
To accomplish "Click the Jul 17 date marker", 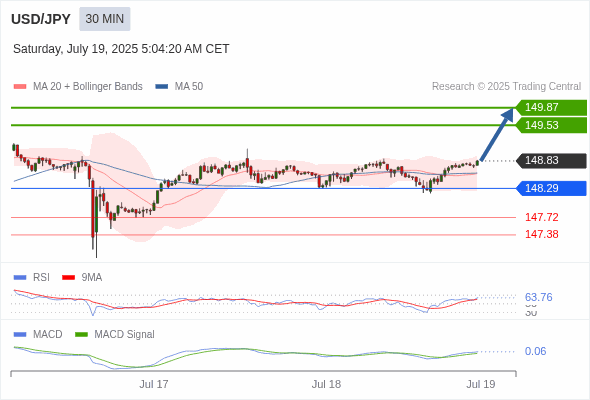I will pos(154,384).
